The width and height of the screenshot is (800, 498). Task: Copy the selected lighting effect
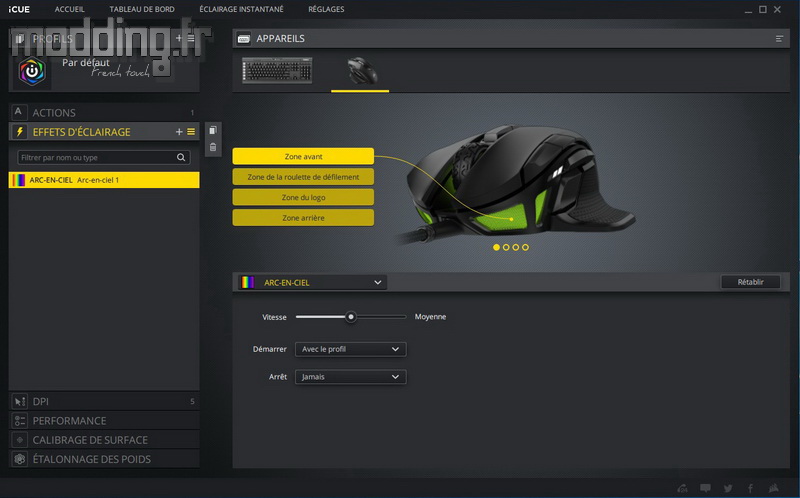pos(213,130)
